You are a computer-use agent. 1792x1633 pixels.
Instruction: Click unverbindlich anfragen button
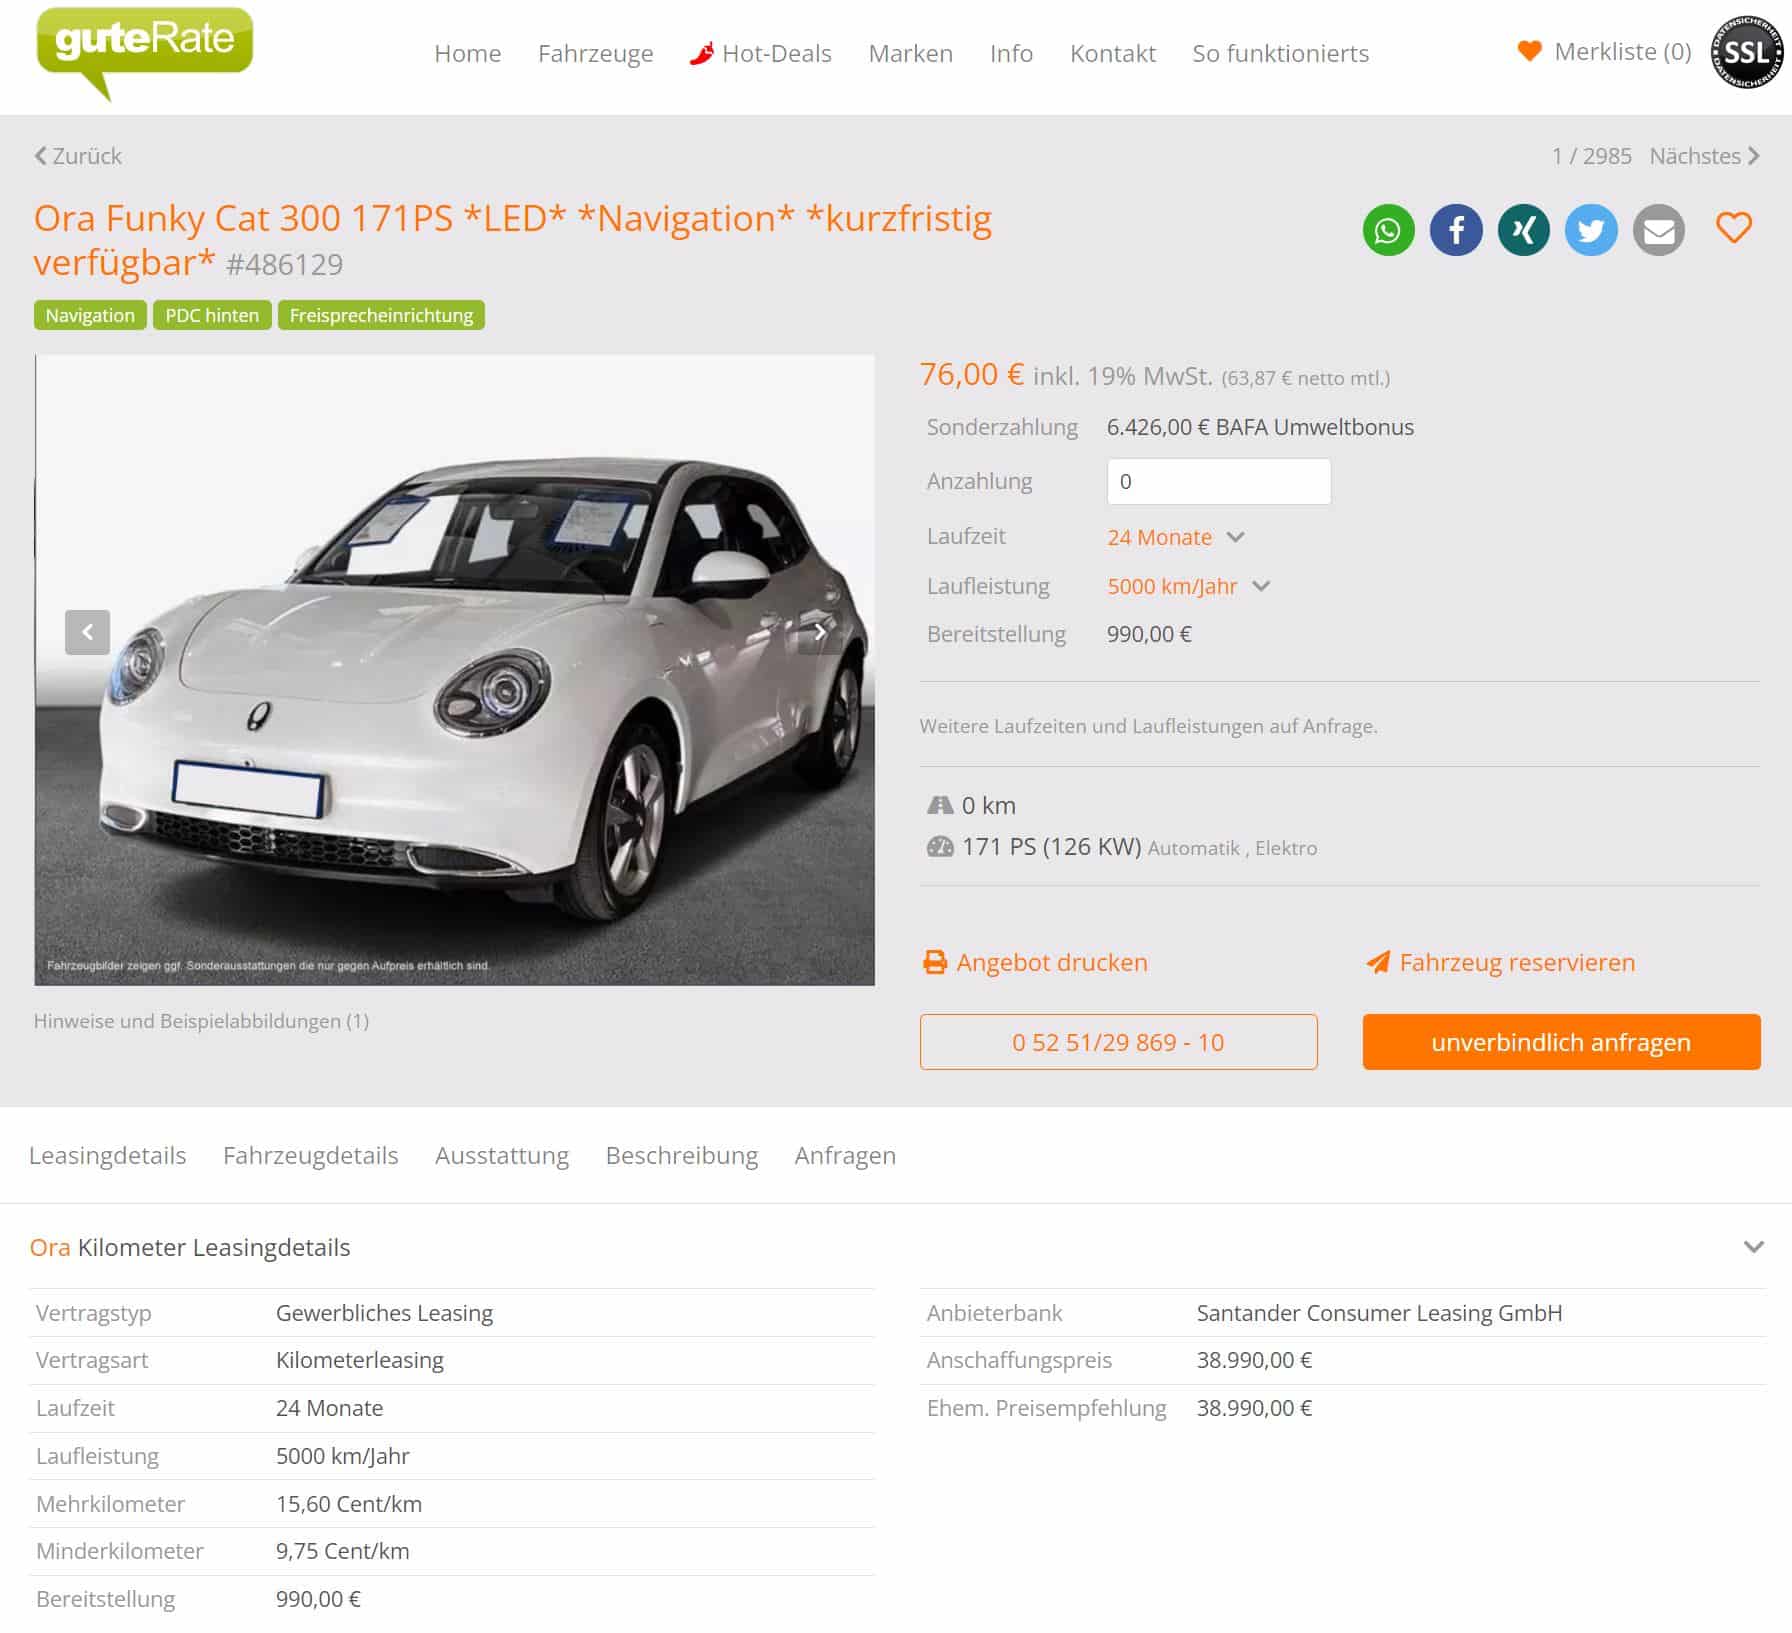click(x=1561, y=1042)
